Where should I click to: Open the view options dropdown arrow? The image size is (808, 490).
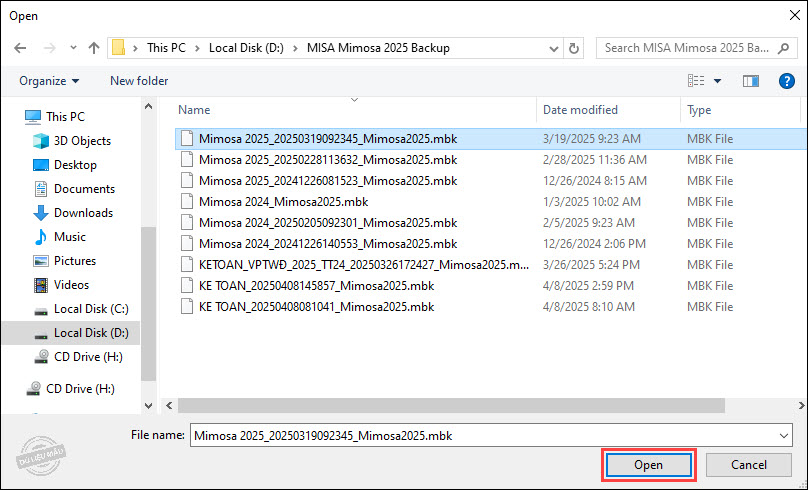[717, 81]
